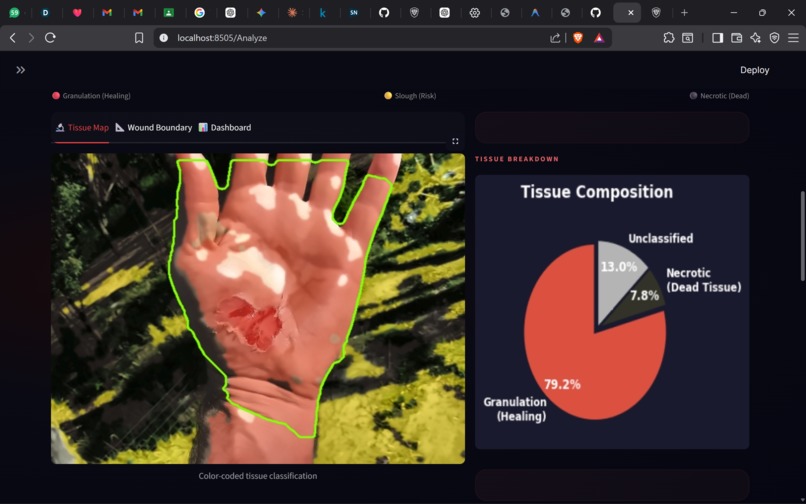This screenshot has width=806, height=504.
Task: Open the Brave Shields lion icon
Action: (578, 38)
